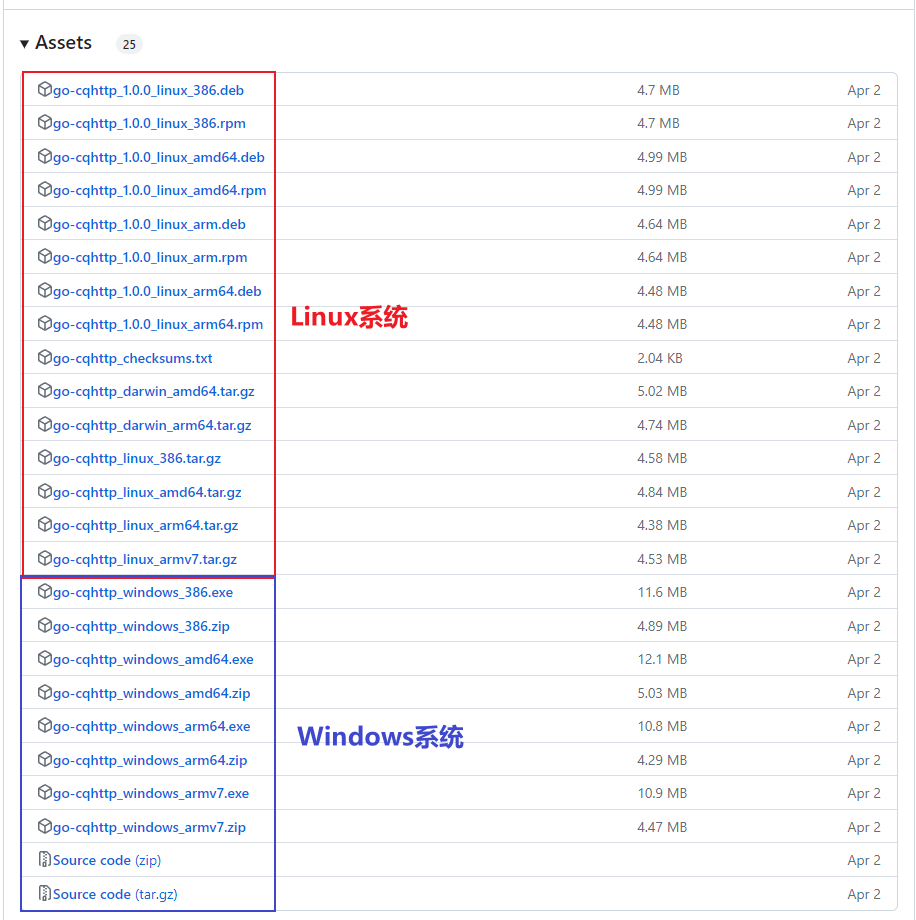Viewport: 916px width, 920px height.
Task: Click package icon beside go-cqhttp_darwin_arm64.tar.gz
Action: click(x=45, y=424)
